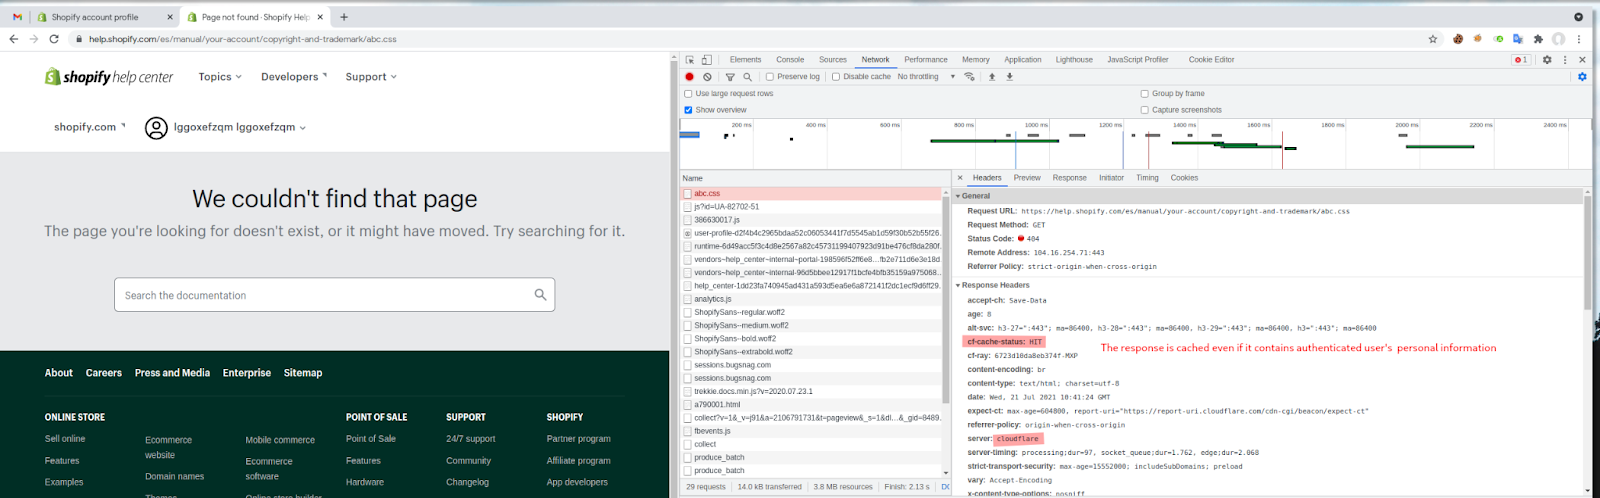Viewport: 1600px width, 498px height.
Task: Switch to the Elements tab
Action: (x=745, y=60)
